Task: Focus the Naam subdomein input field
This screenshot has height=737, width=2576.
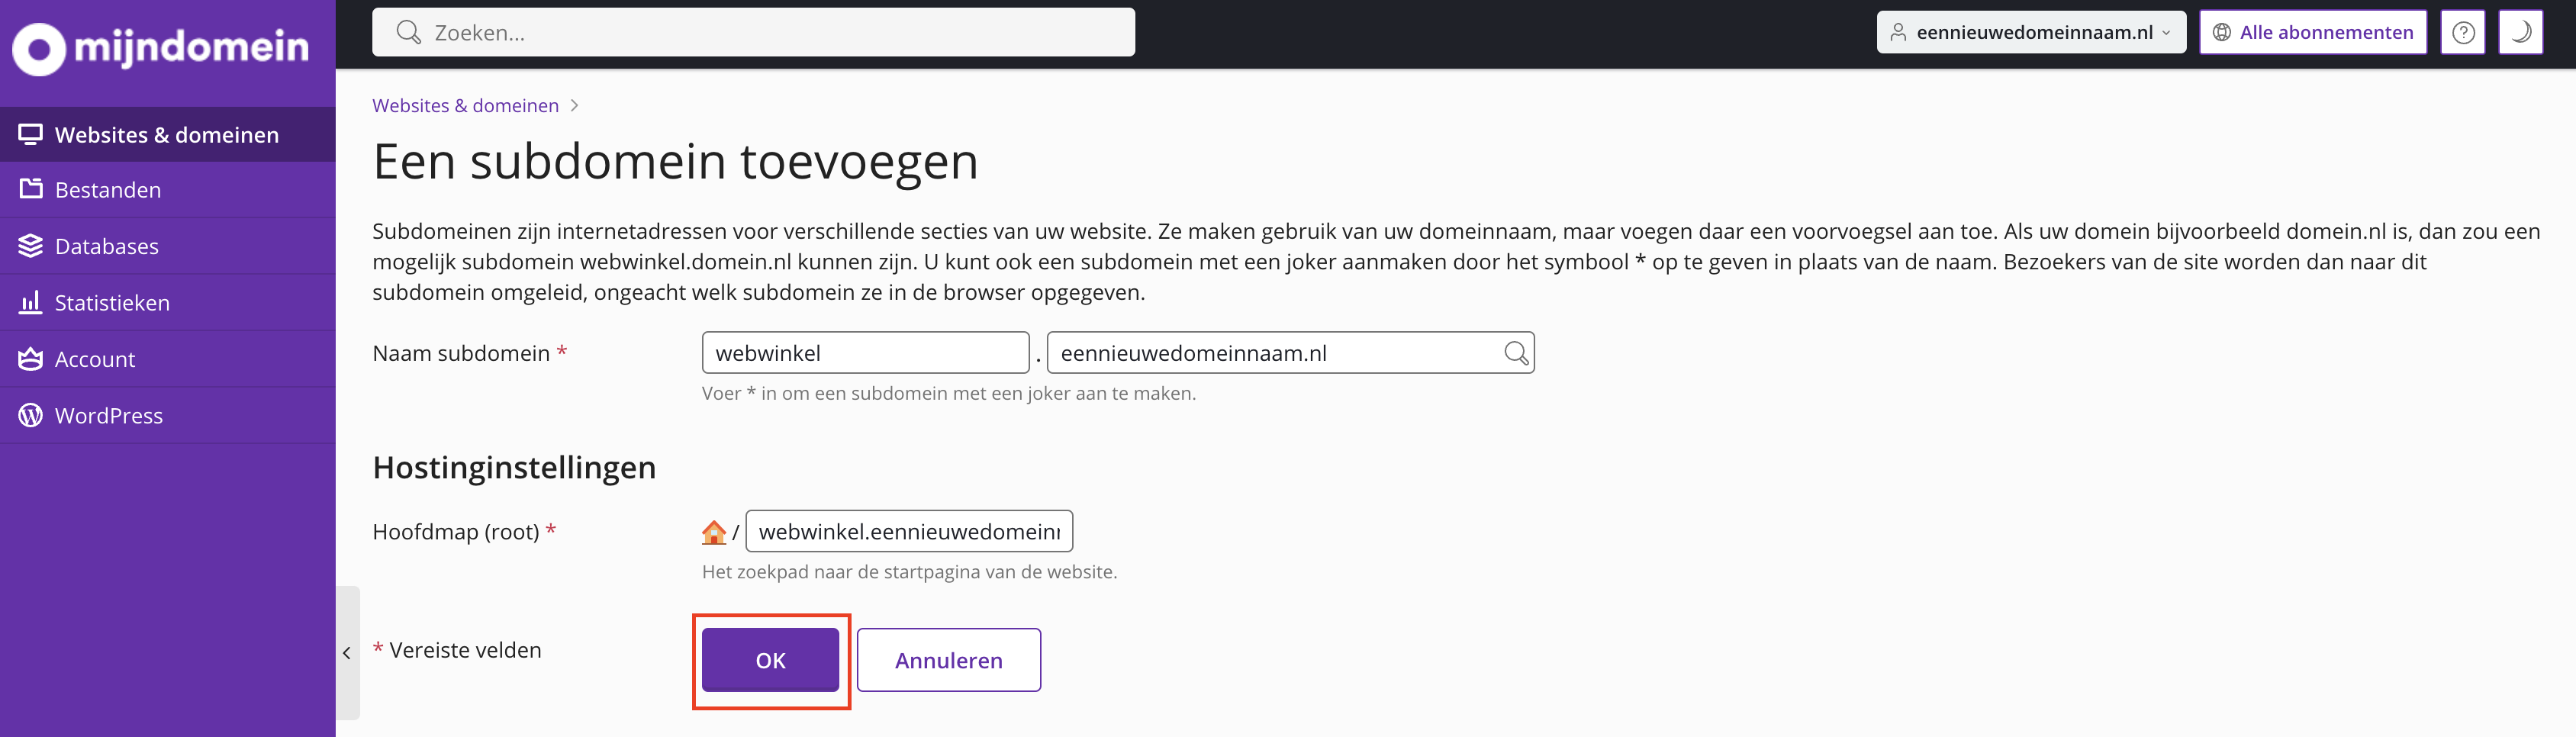Action: coord(865,353)
